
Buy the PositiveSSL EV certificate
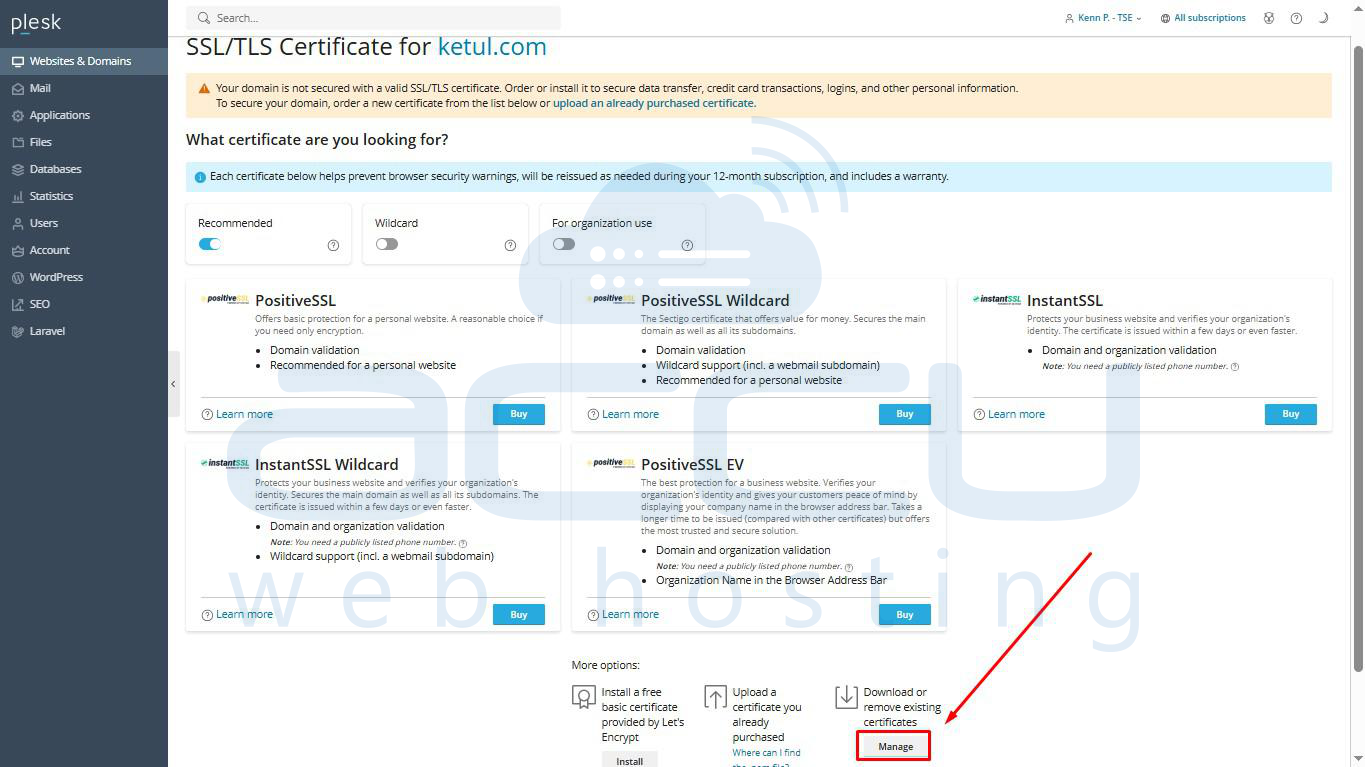905,614
